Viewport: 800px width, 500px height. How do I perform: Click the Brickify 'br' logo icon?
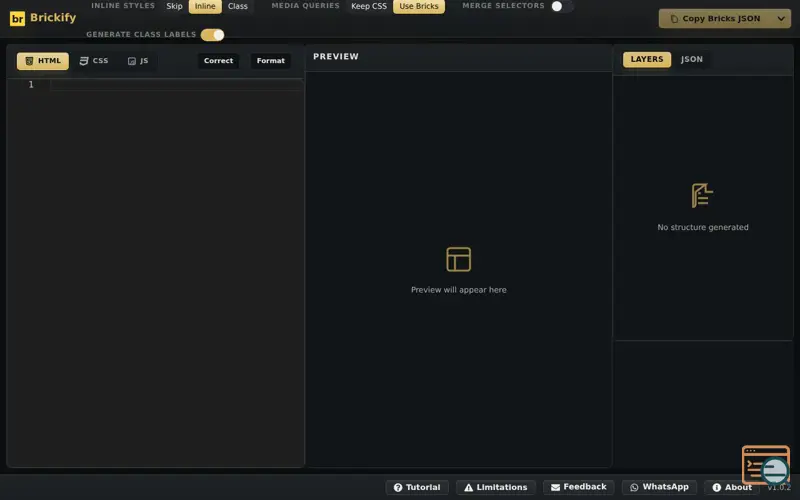click(x=17, y=18)
